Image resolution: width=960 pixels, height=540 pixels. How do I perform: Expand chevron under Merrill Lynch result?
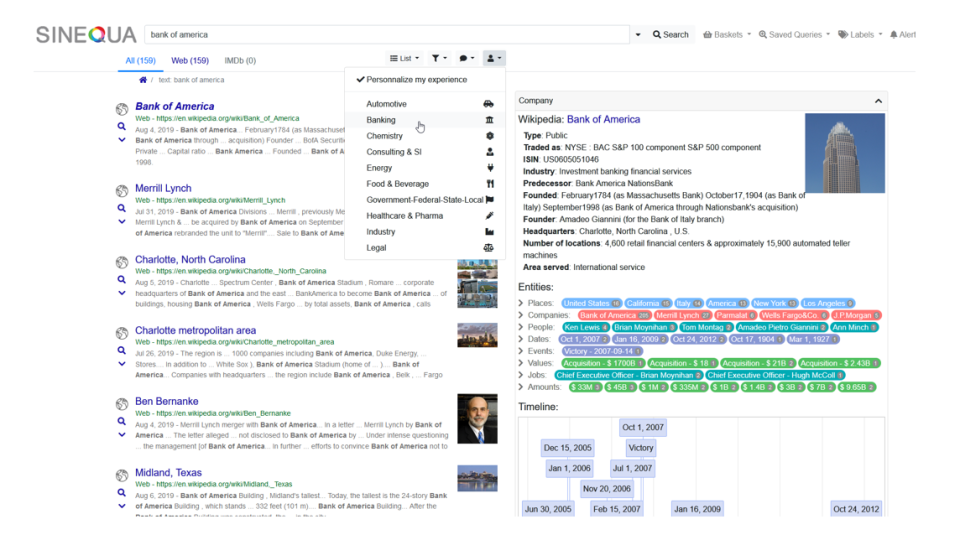[122, 222]
